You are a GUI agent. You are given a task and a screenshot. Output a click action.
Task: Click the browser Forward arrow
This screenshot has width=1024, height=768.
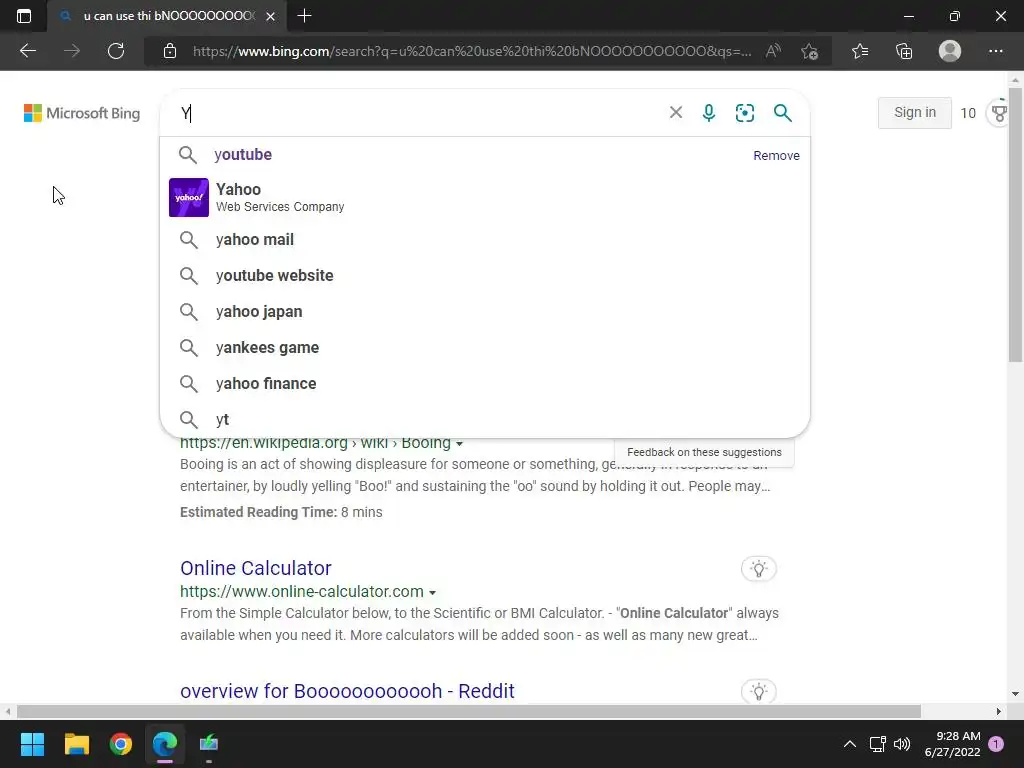click(x=72, y=51)
